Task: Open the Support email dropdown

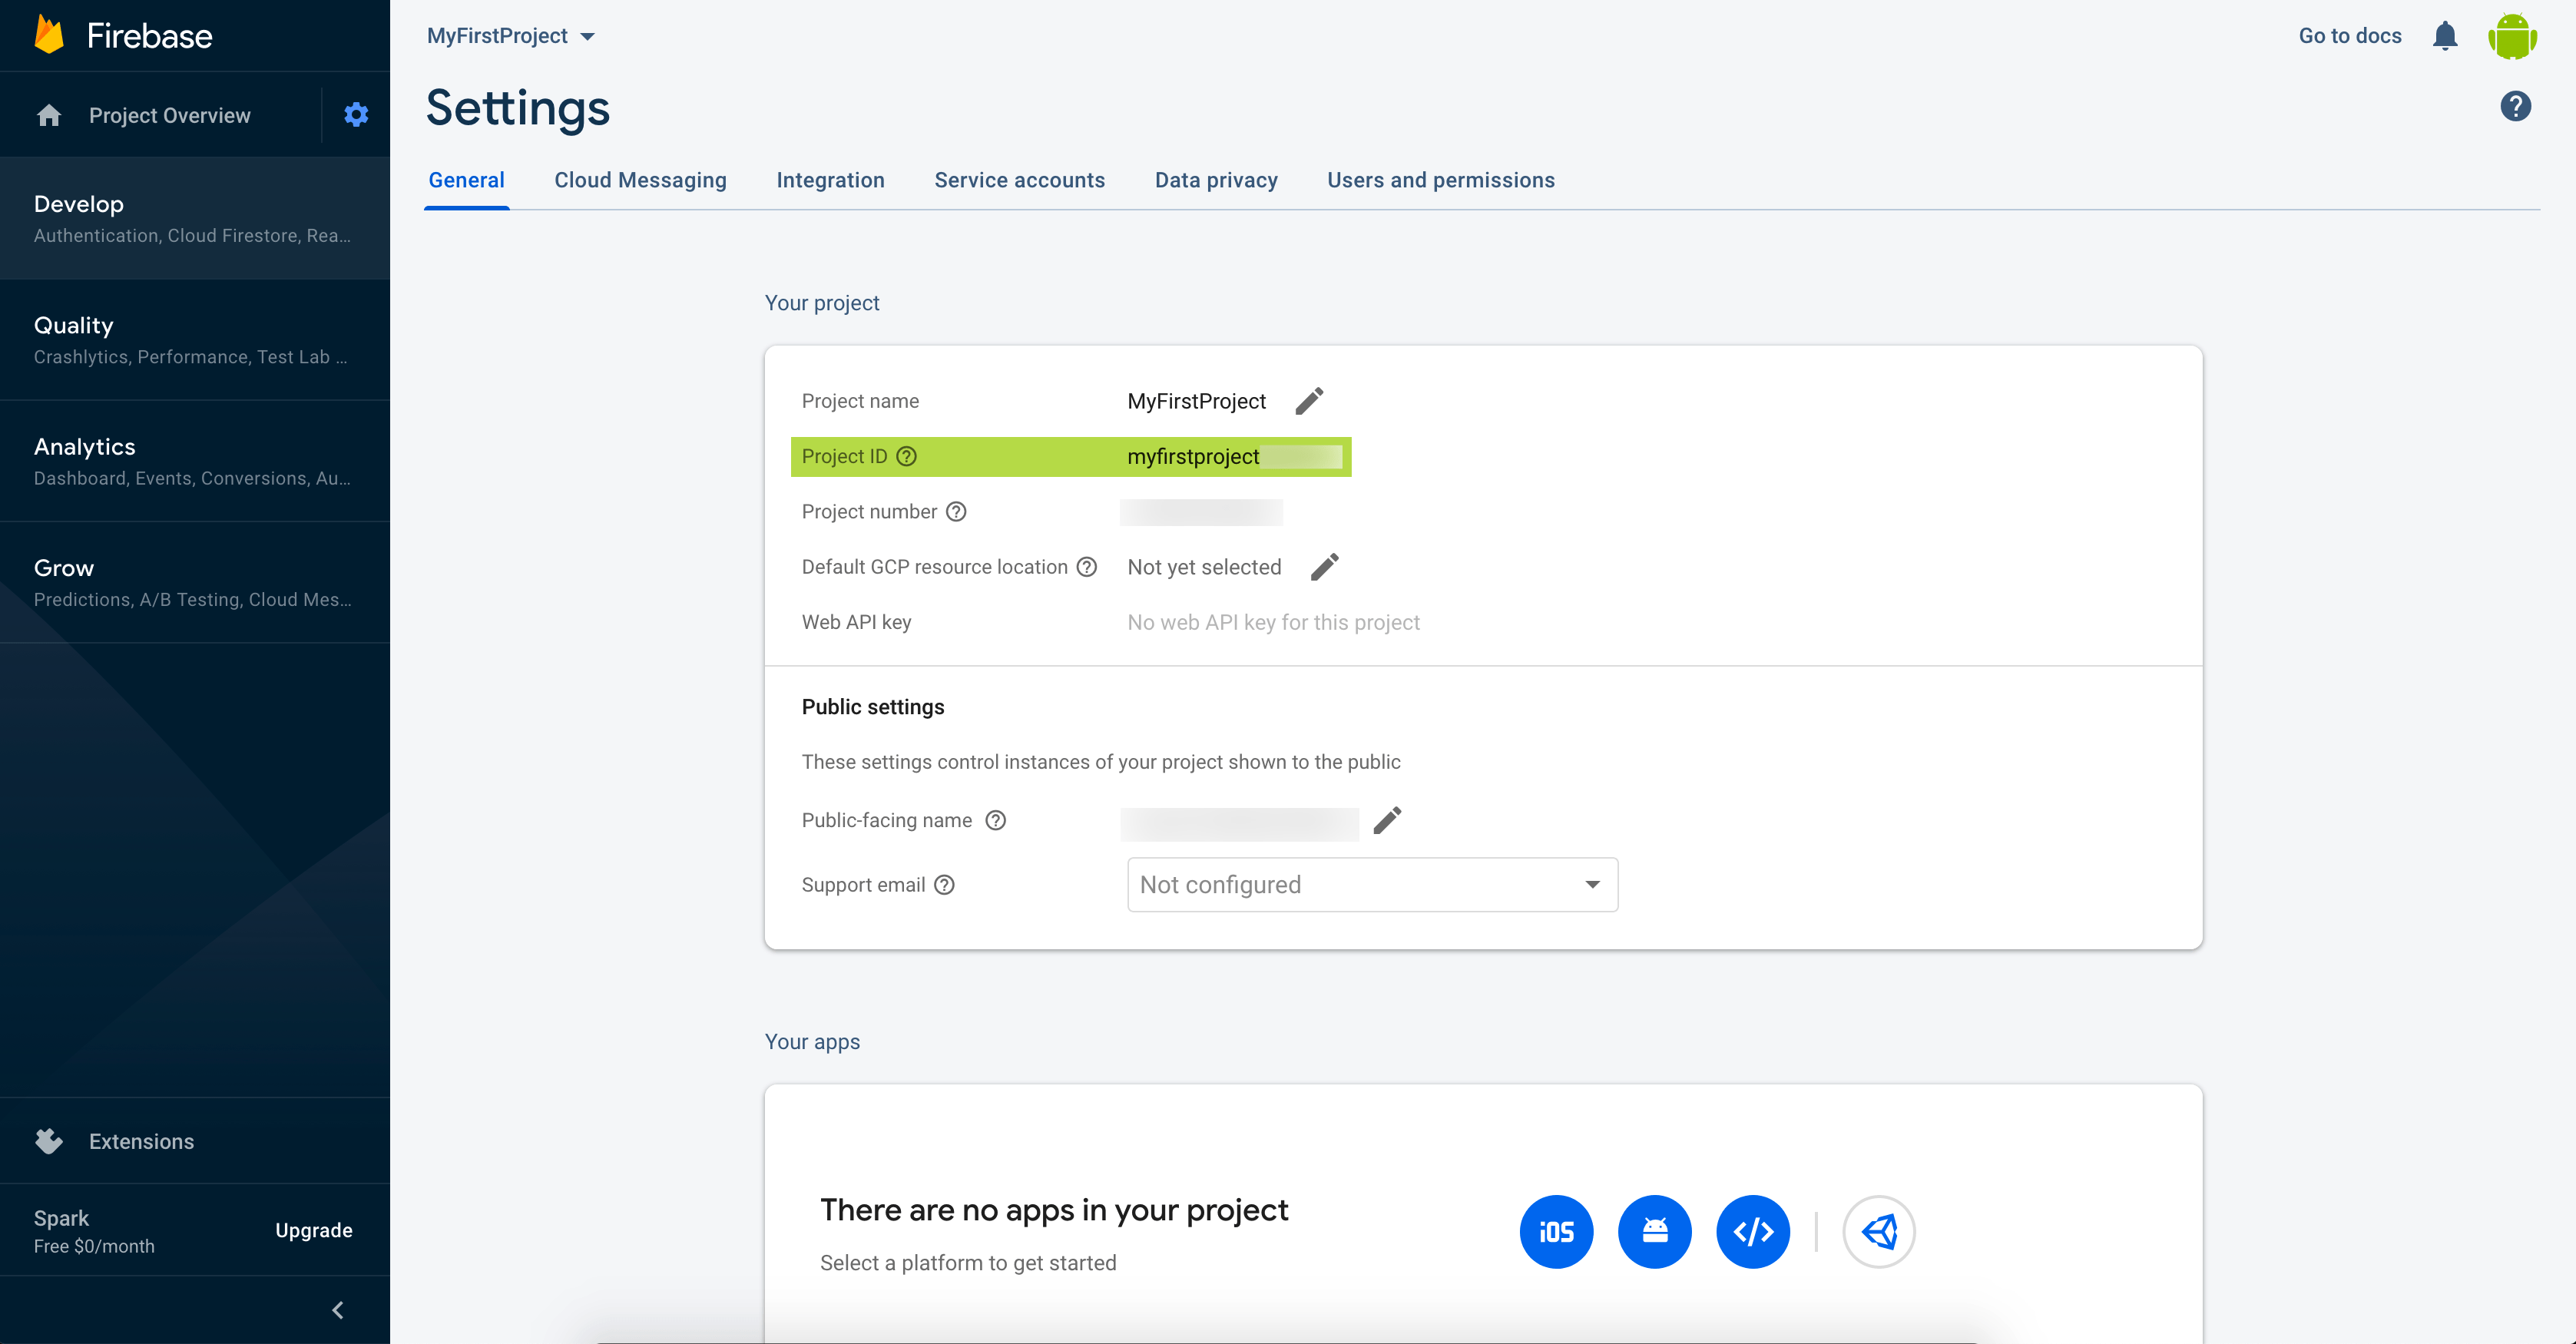Action: pos(1372,885)
